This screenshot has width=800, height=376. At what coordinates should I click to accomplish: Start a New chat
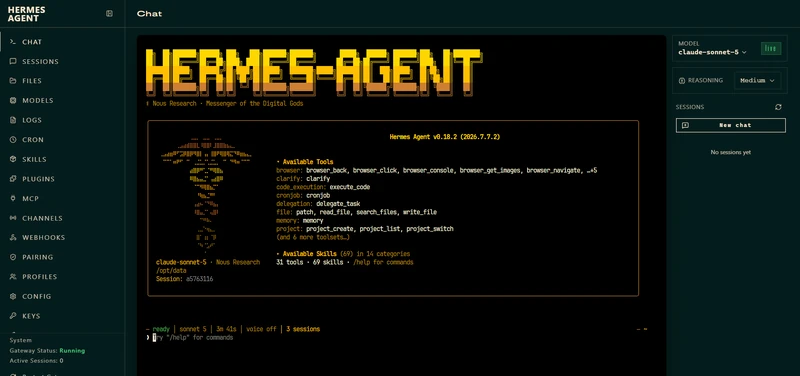(x=731, y=125)
